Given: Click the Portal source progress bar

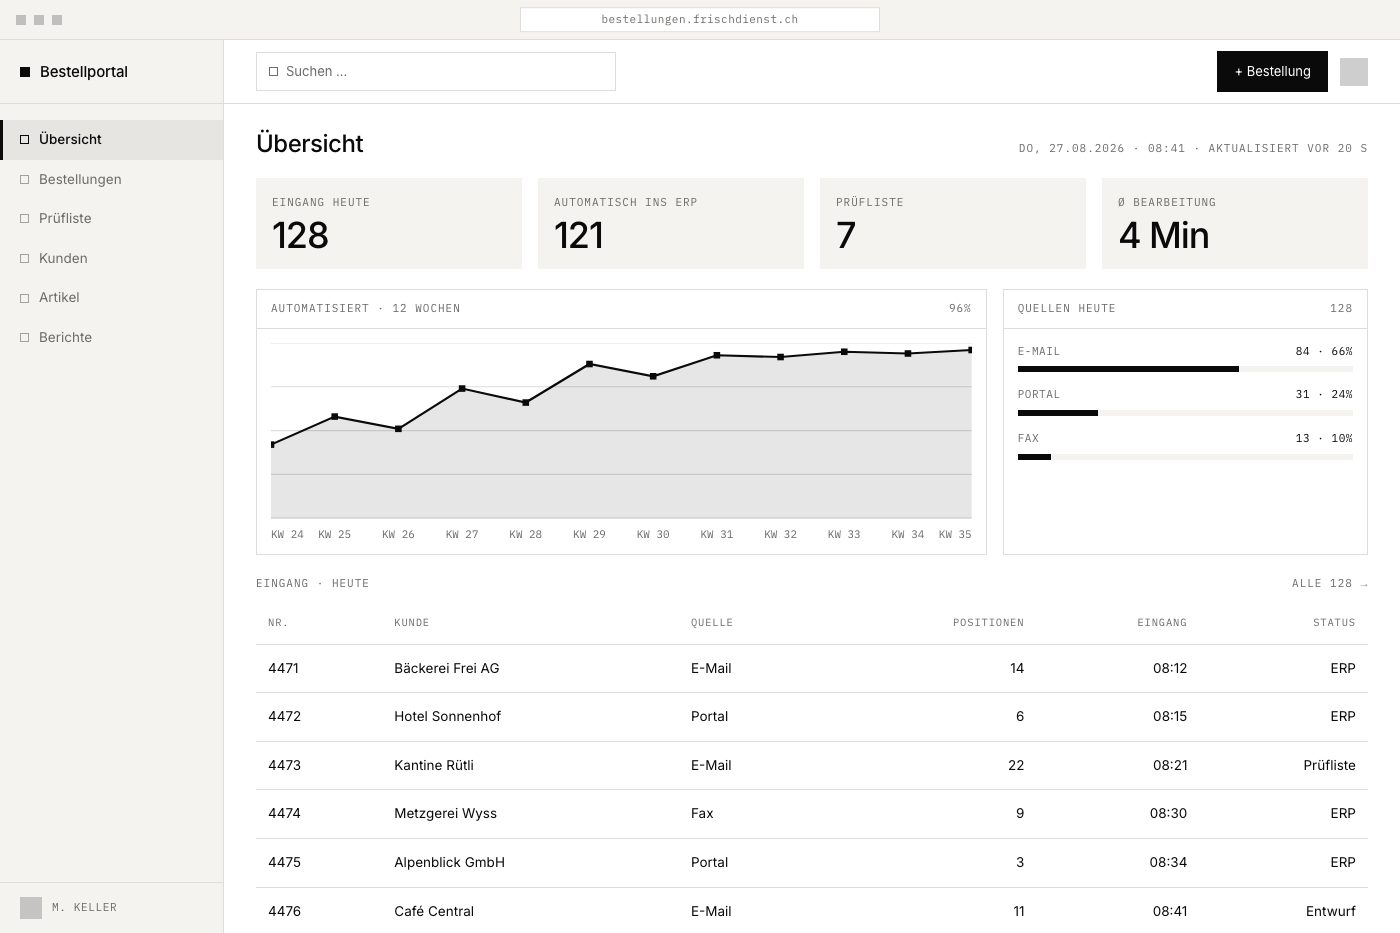Looking at the screenshot, I should [x=1185, y=413].
